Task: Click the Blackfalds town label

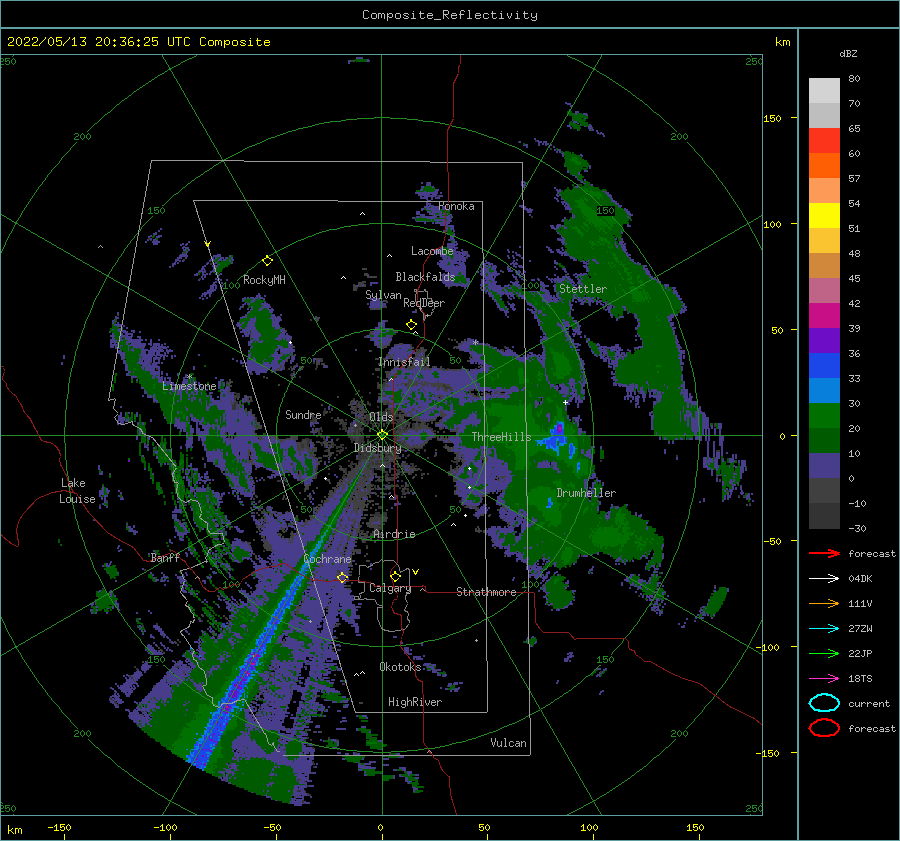Action: (425, 277)
